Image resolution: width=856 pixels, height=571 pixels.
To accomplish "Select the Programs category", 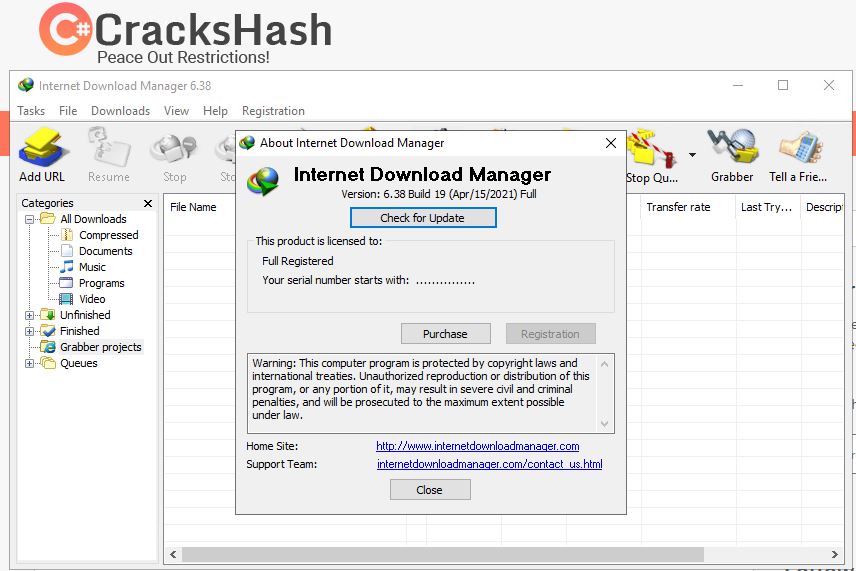I will click(x=102, y=283).
